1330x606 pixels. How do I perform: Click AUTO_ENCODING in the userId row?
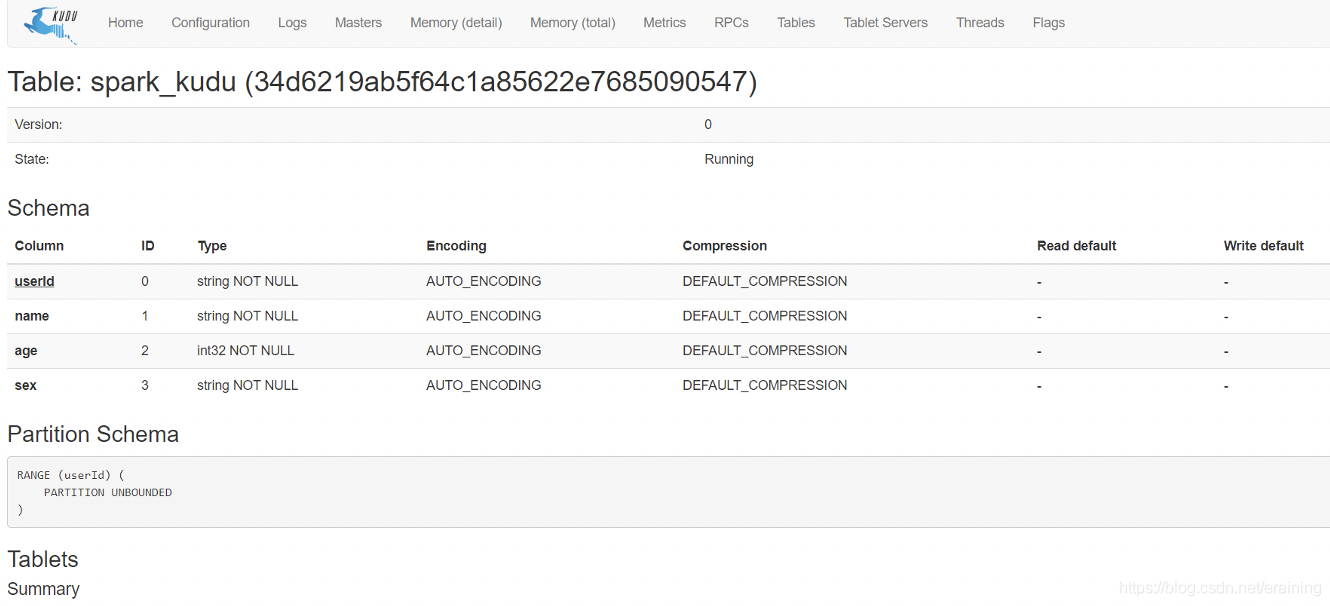[x=484, y=281]
